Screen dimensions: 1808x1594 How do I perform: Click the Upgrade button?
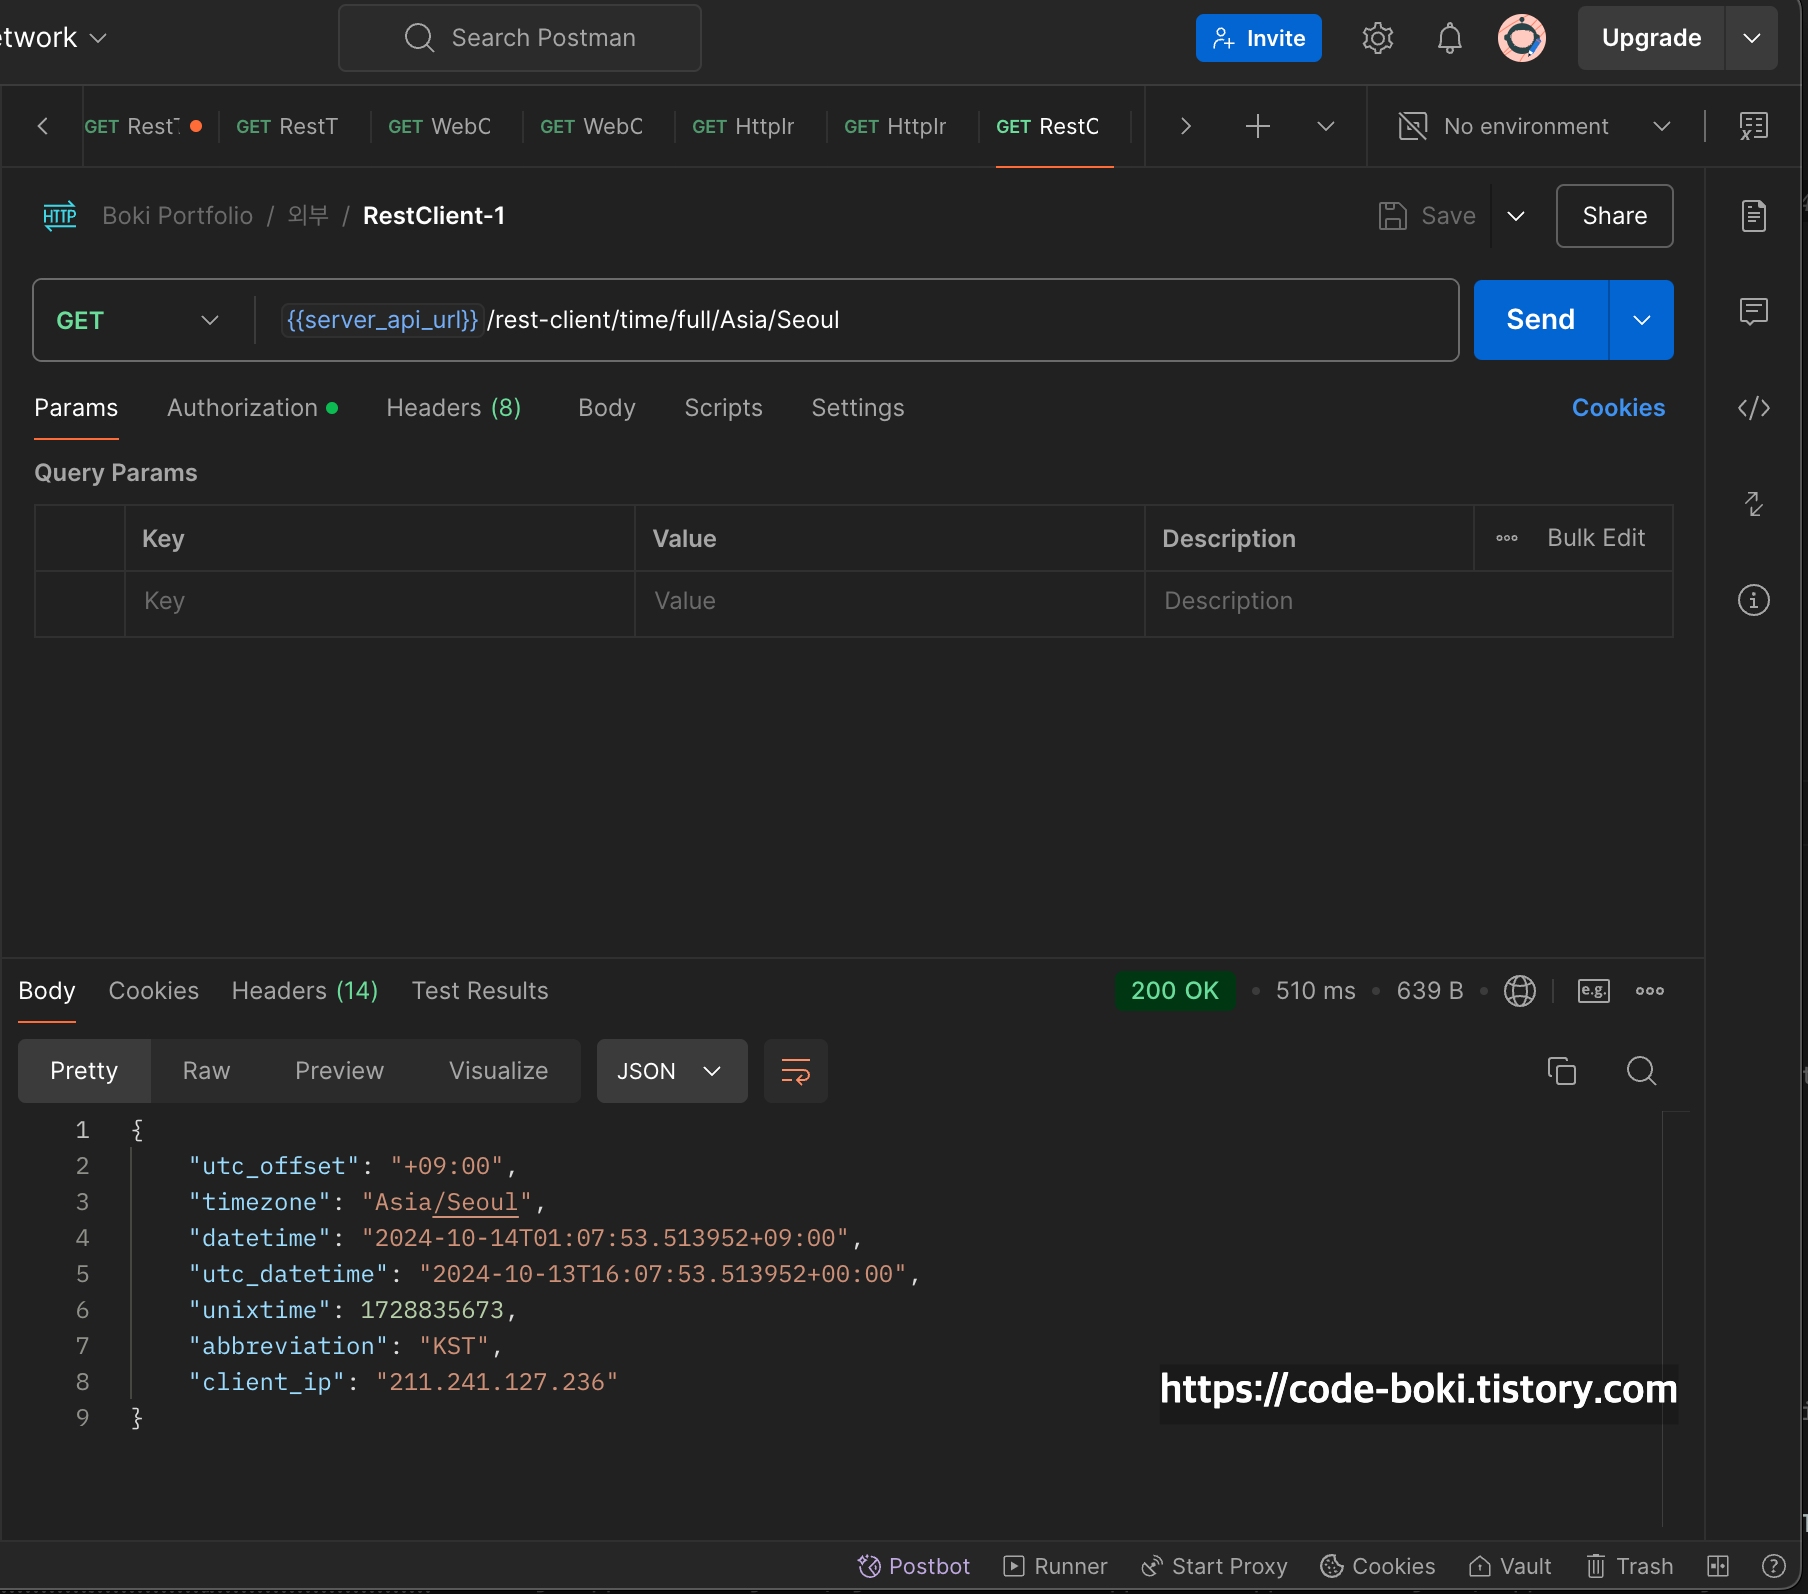pos(1651,38)
